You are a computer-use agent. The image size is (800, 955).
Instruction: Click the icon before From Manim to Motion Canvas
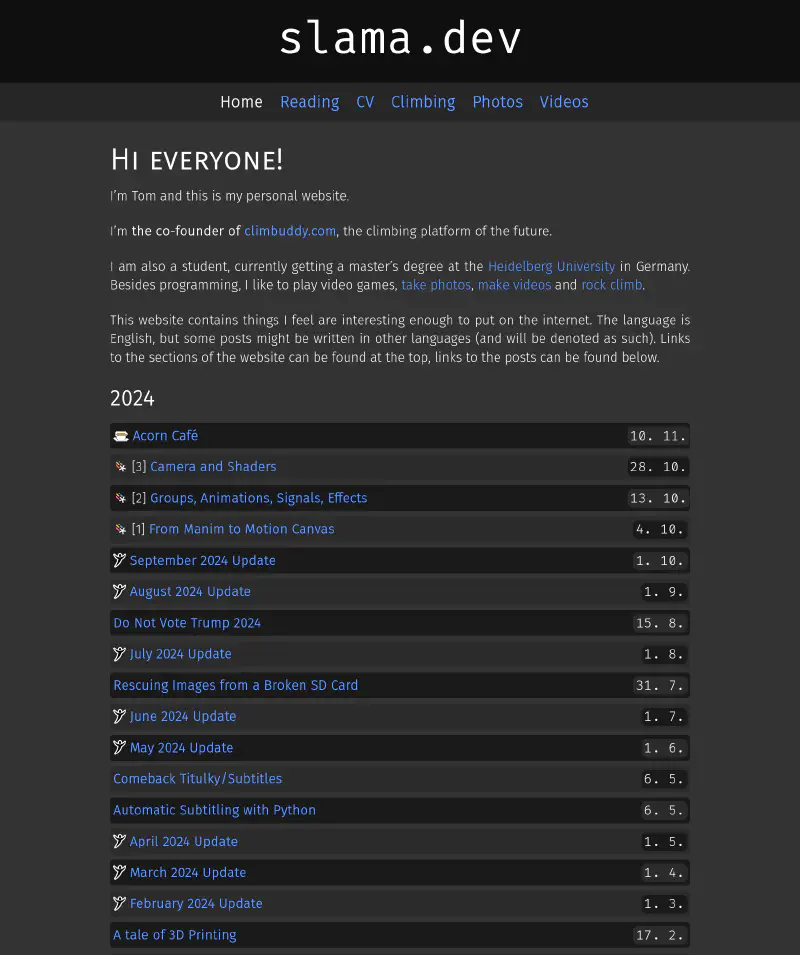pyautogui.click(x=120, y=529)
